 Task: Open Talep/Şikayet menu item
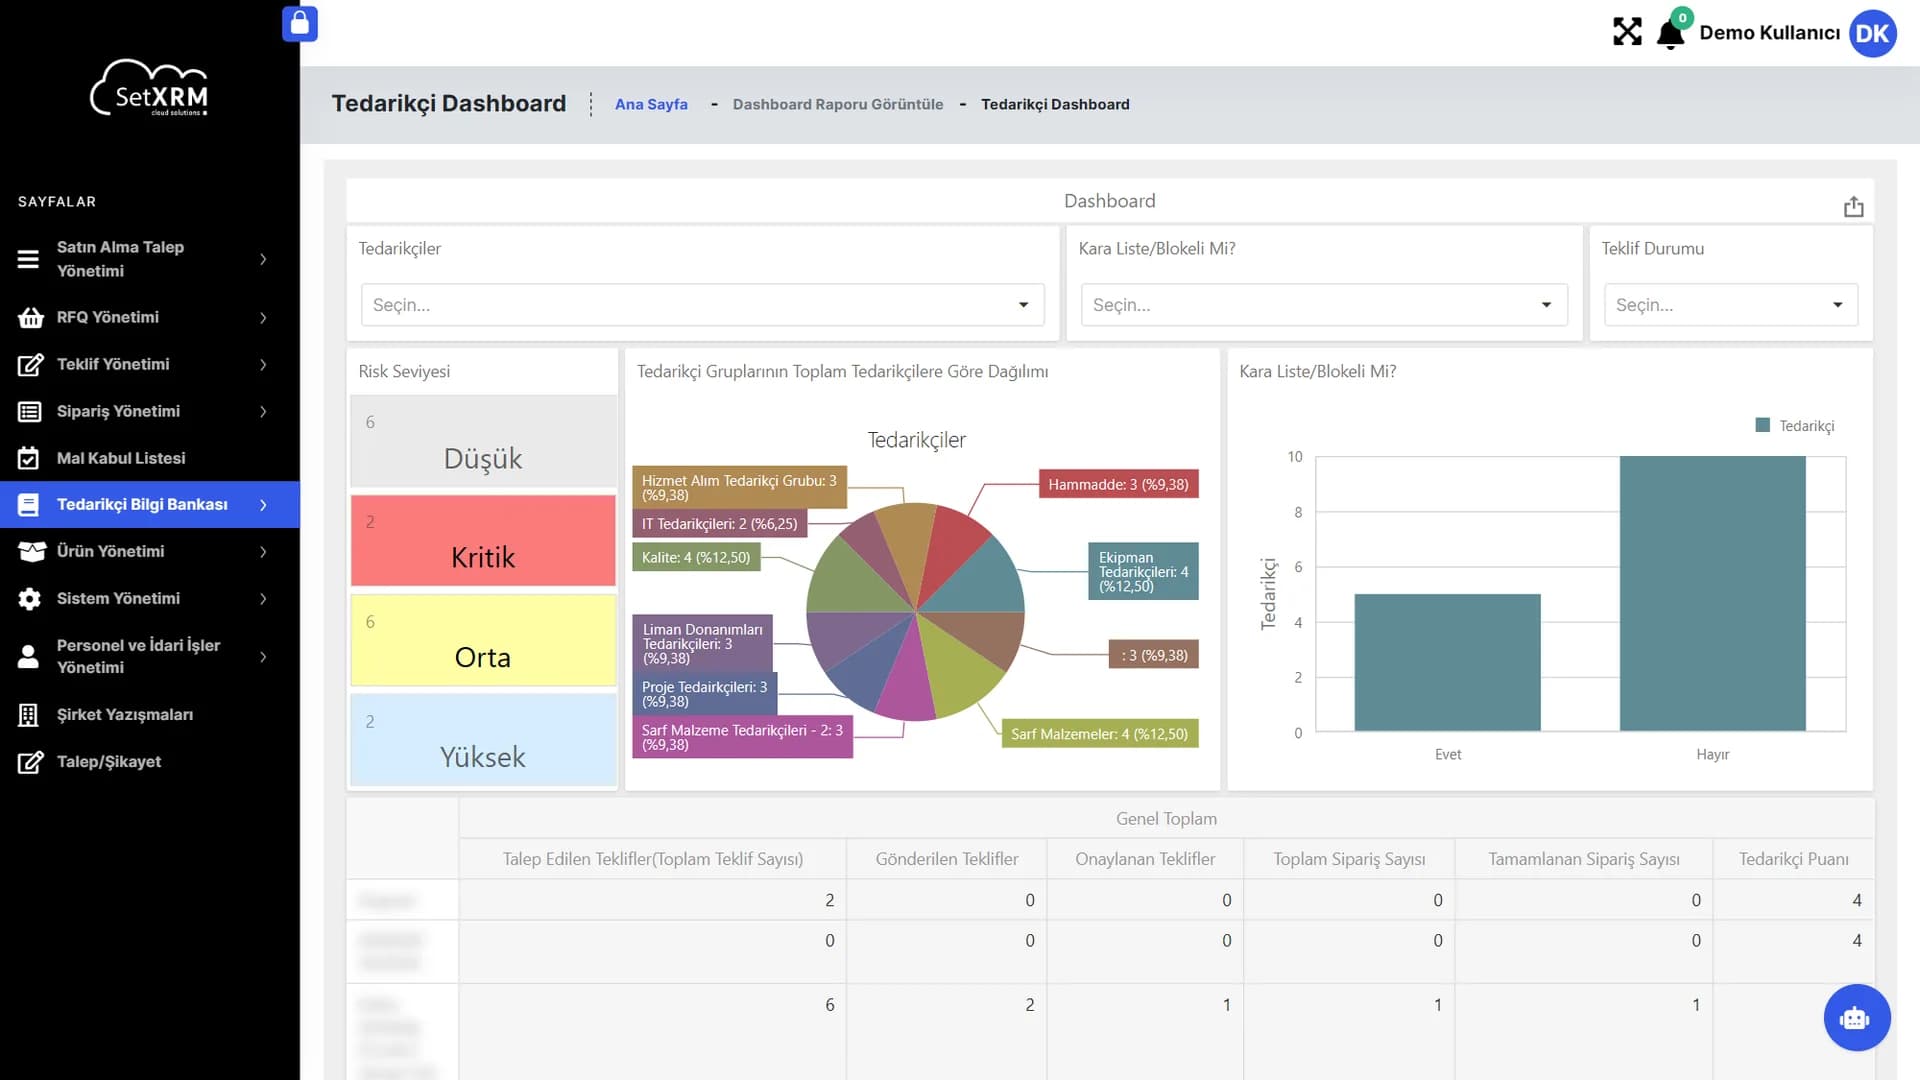coord(150,762)
